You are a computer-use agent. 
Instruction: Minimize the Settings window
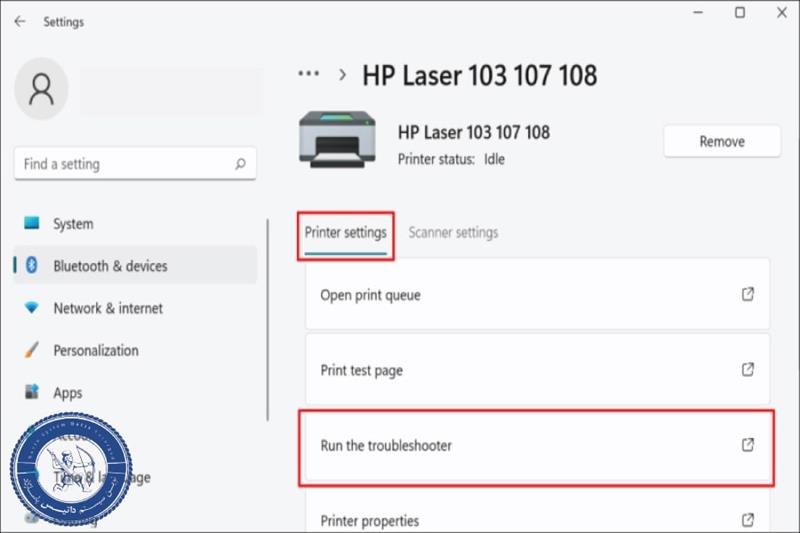coord(698,13)
